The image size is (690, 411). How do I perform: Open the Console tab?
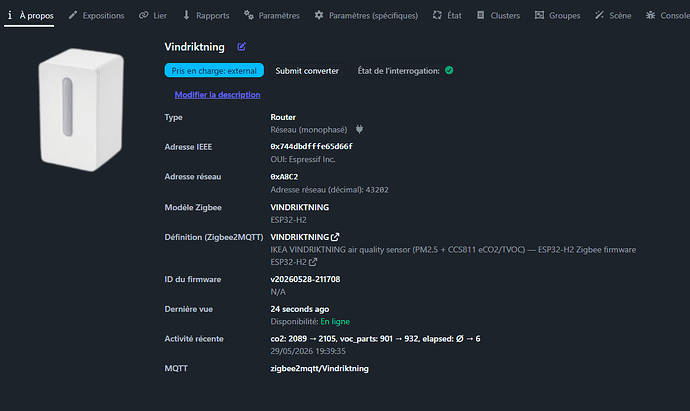pos(668,15)
